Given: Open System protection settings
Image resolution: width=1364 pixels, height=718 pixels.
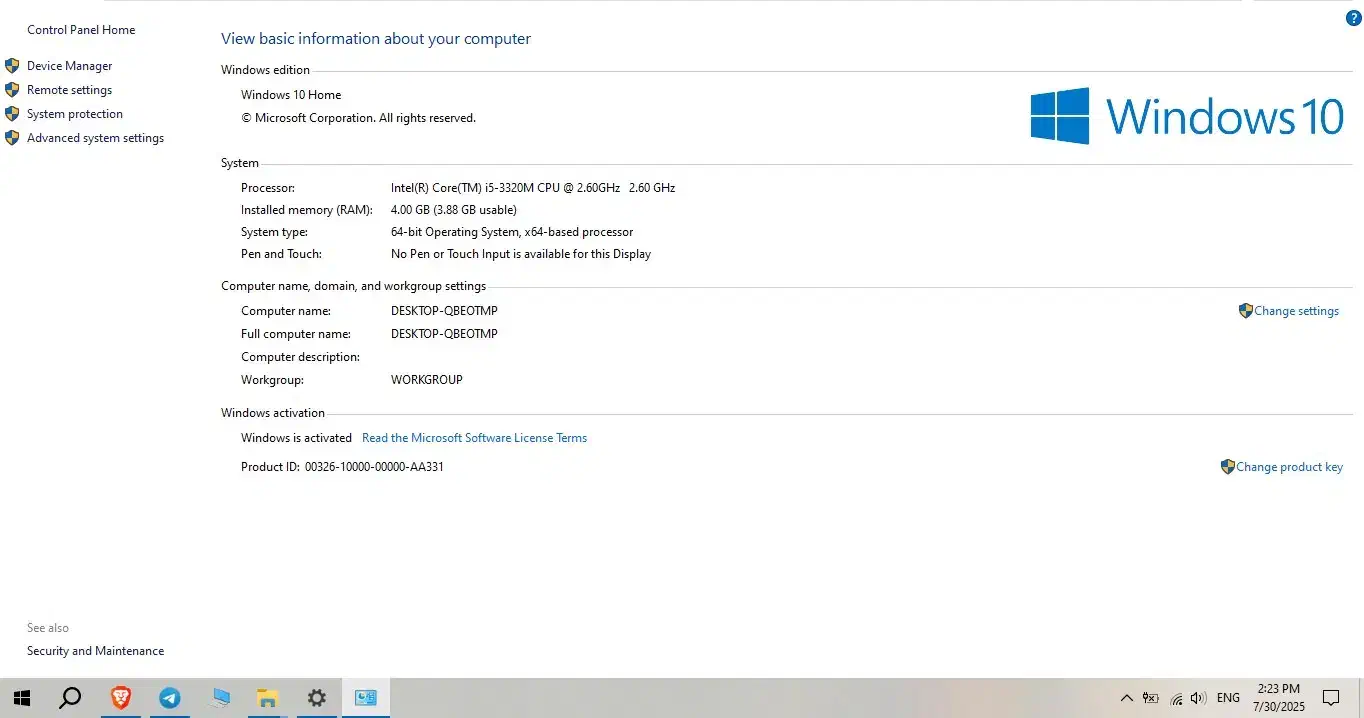Looking at the screenshot, I should (75, 113).
